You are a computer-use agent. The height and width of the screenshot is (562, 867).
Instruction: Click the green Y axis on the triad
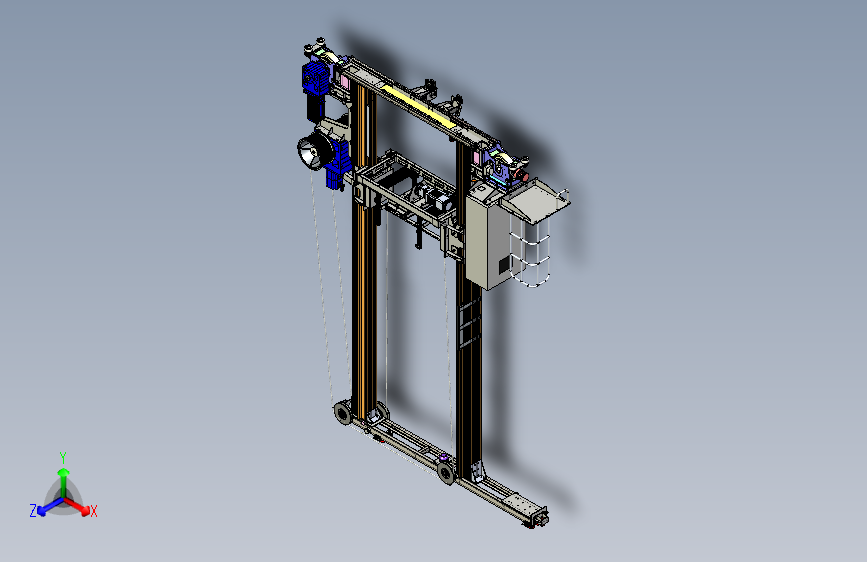click(x=64, y=483)
